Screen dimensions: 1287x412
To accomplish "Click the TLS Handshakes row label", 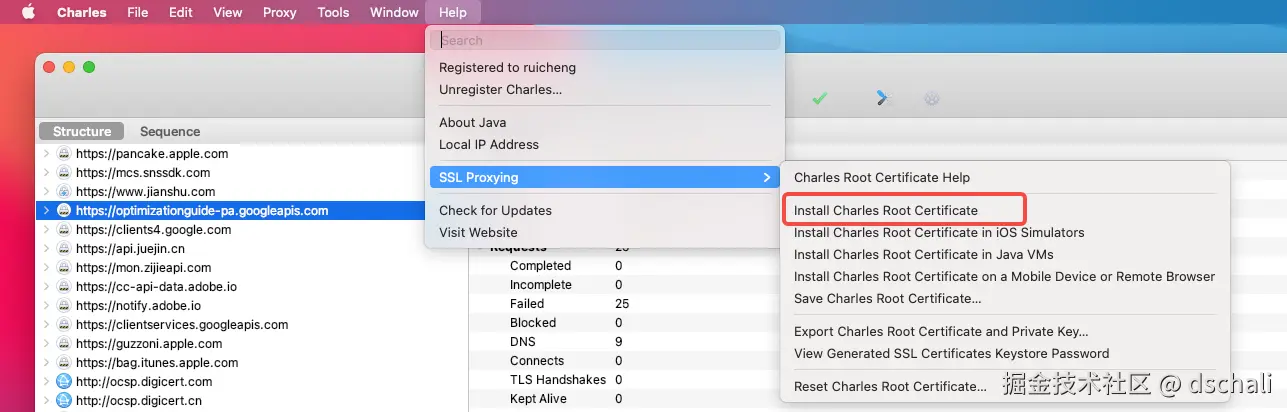I will pyautogui.click(x=558, y=380).
